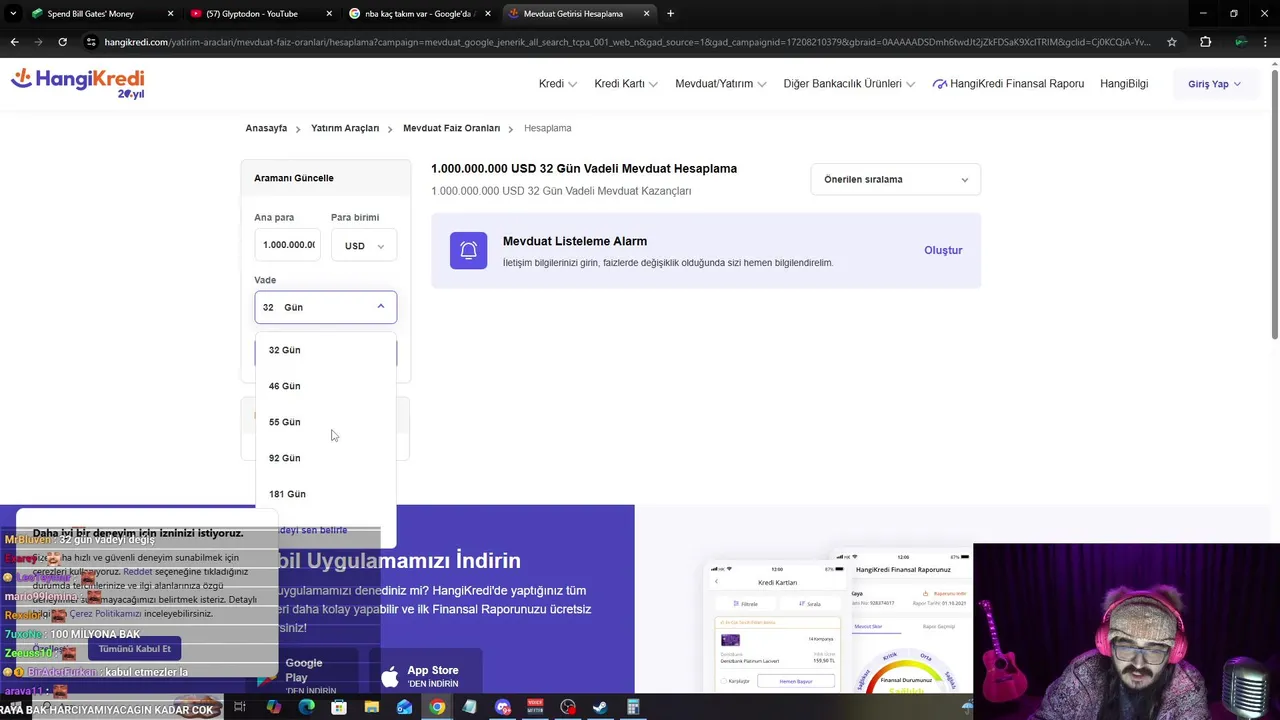
Task: Open the Para birimi USD dropdown
Action: (x=364, y=245)
